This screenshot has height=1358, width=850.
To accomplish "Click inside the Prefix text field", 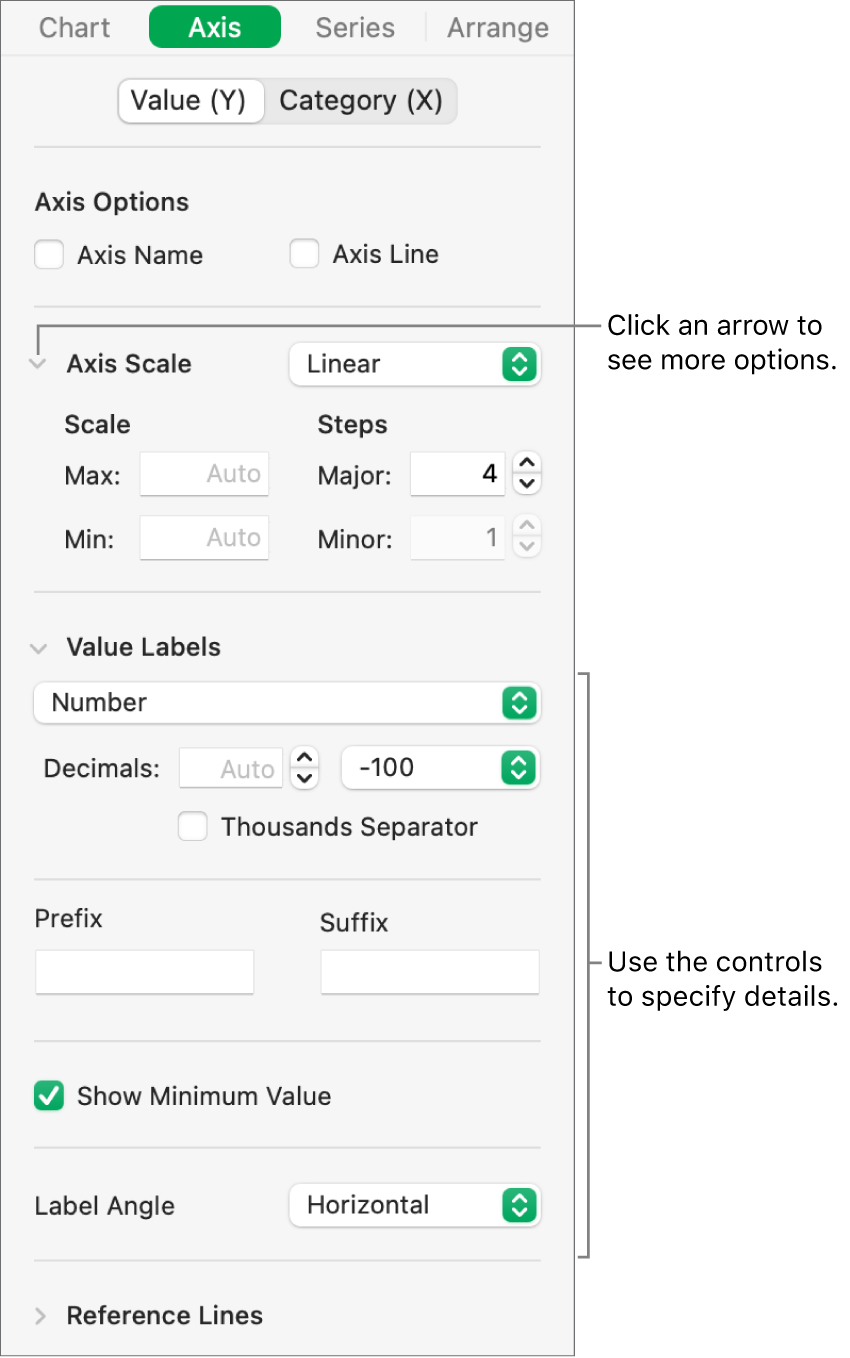I will [x=144, y=971].
